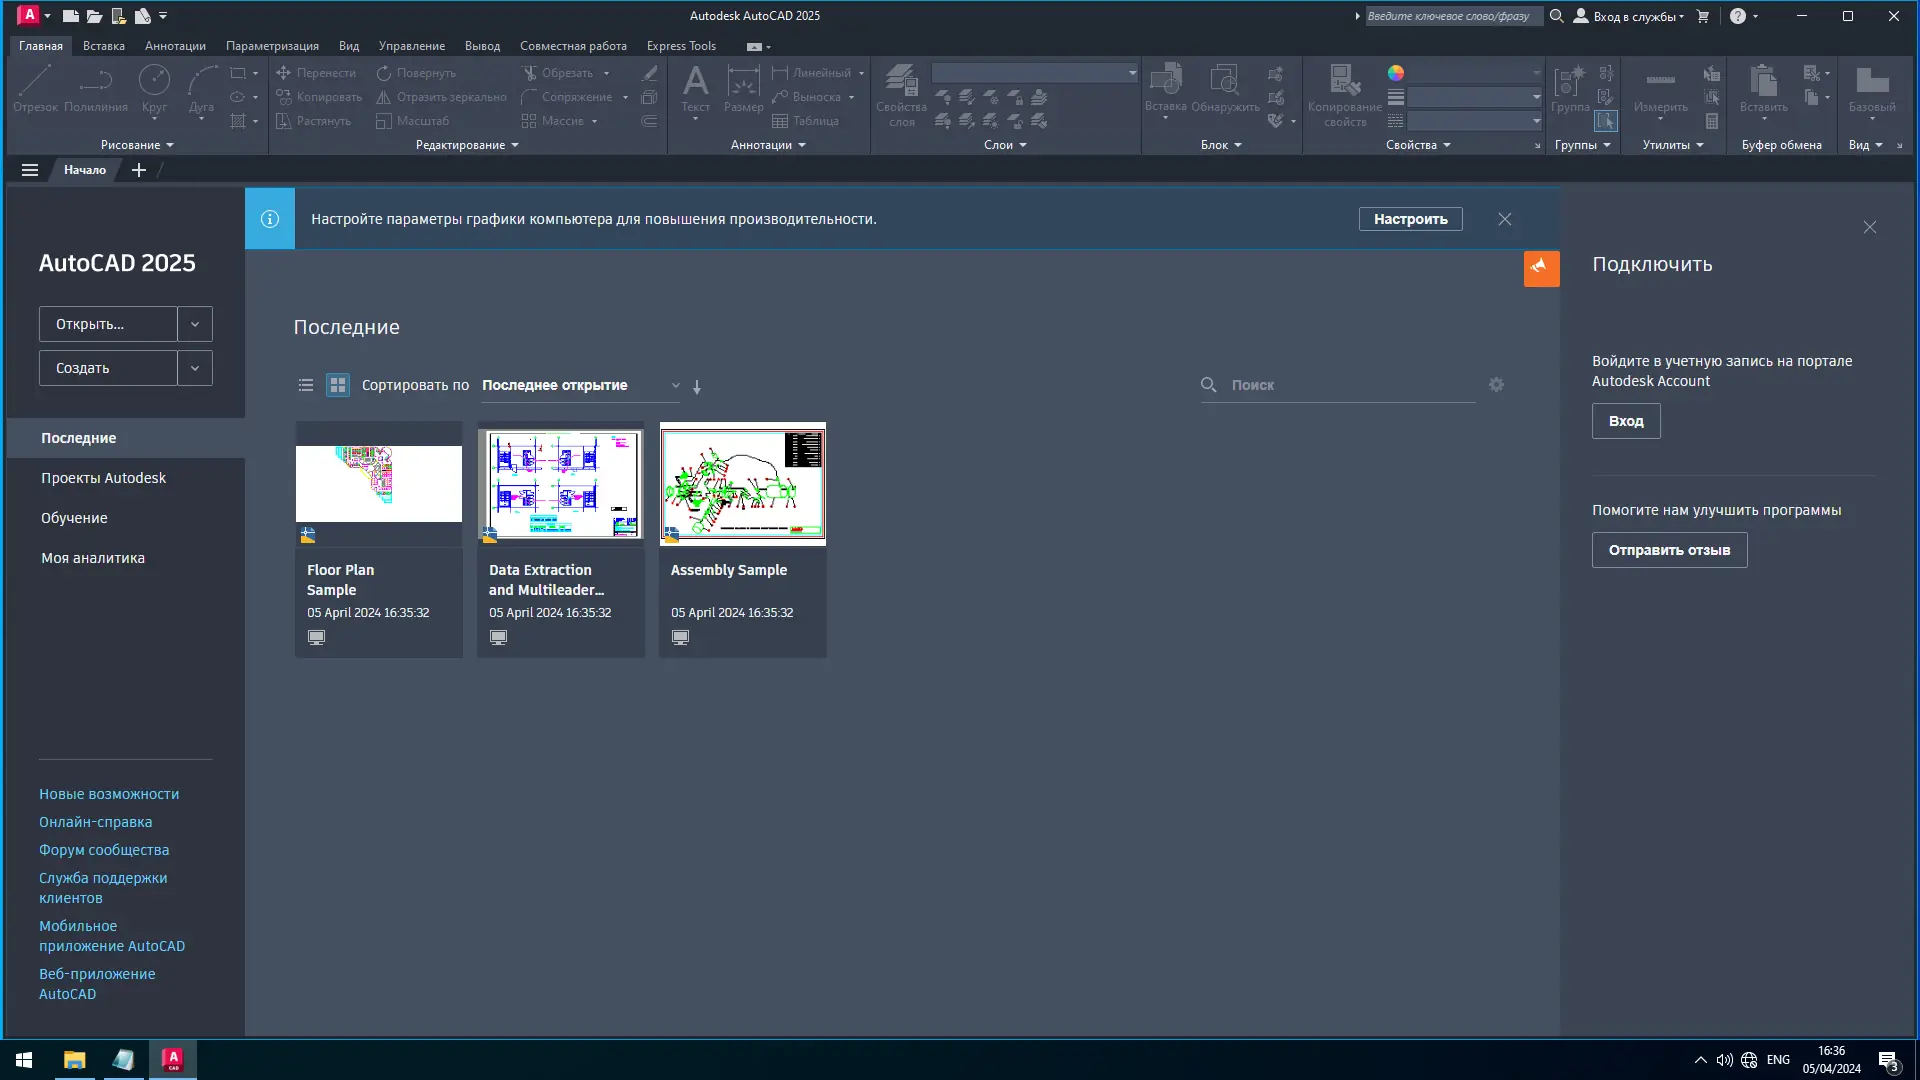Open the Вставка ribbon tab
Image resolution: width=1920 pixels, height=1080 pixels.
[x=104, y=46]
